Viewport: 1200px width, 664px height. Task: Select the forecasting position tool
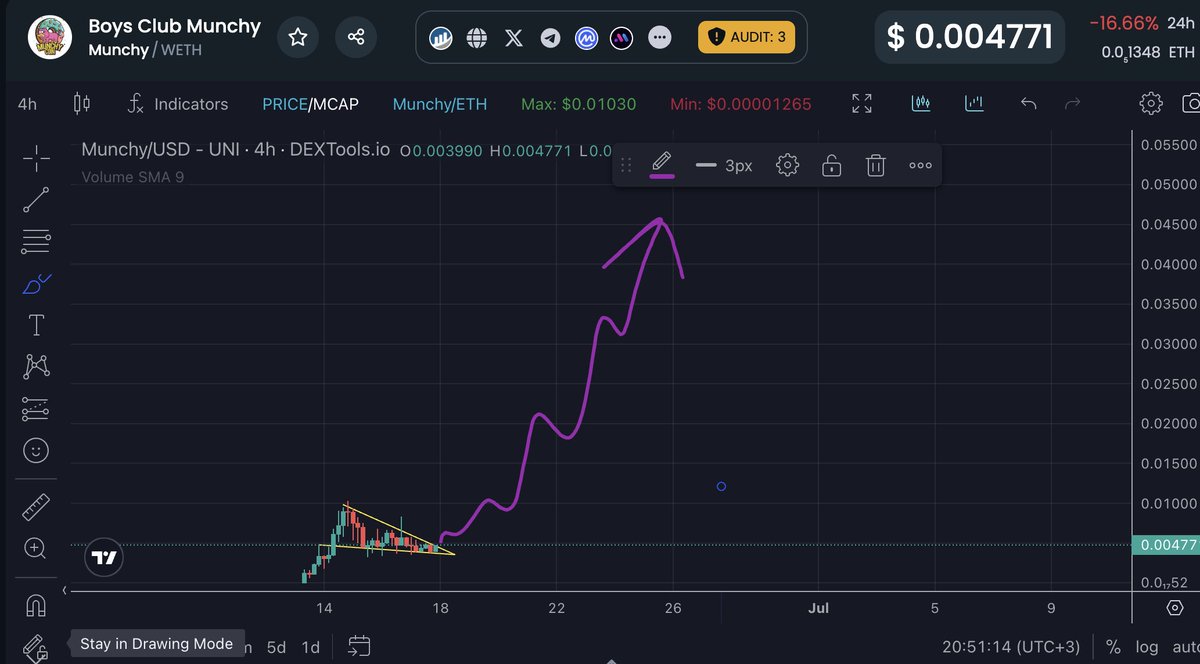pos(36,409)
